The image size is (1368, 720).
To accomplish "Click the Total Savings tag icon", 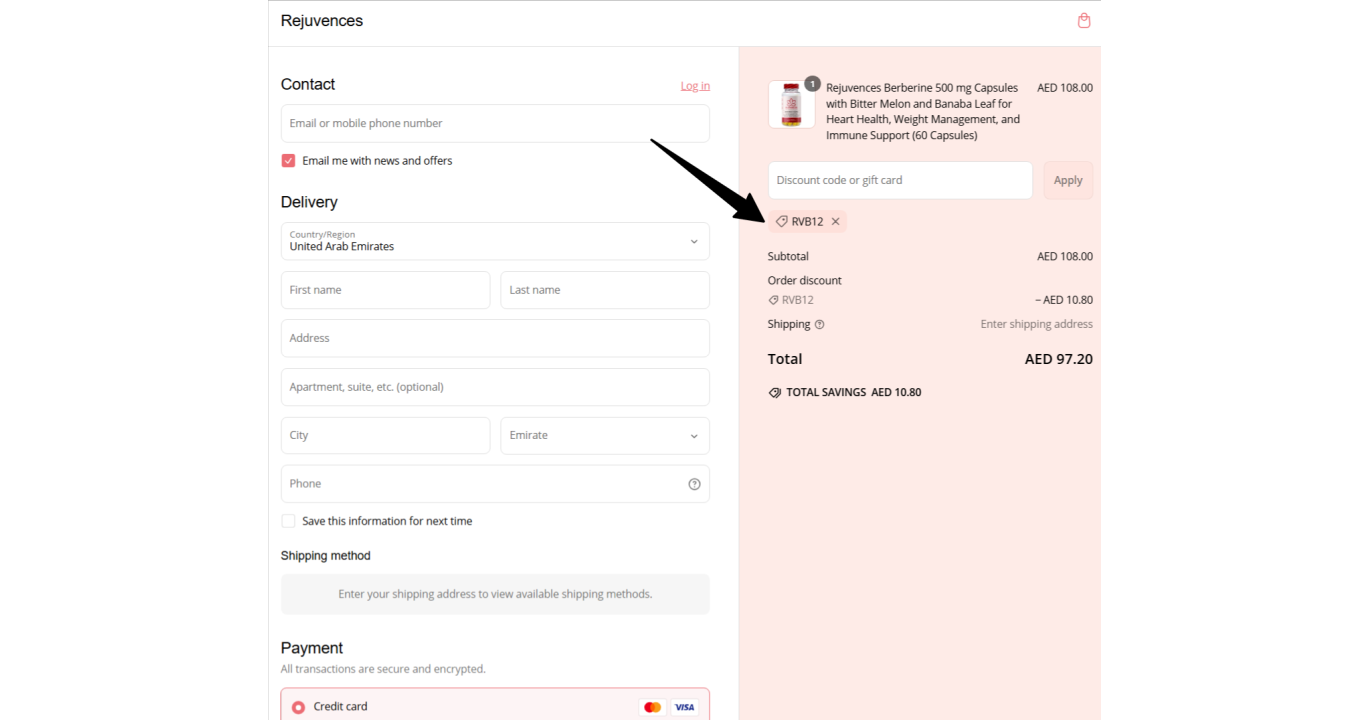I will coord(775,393).
